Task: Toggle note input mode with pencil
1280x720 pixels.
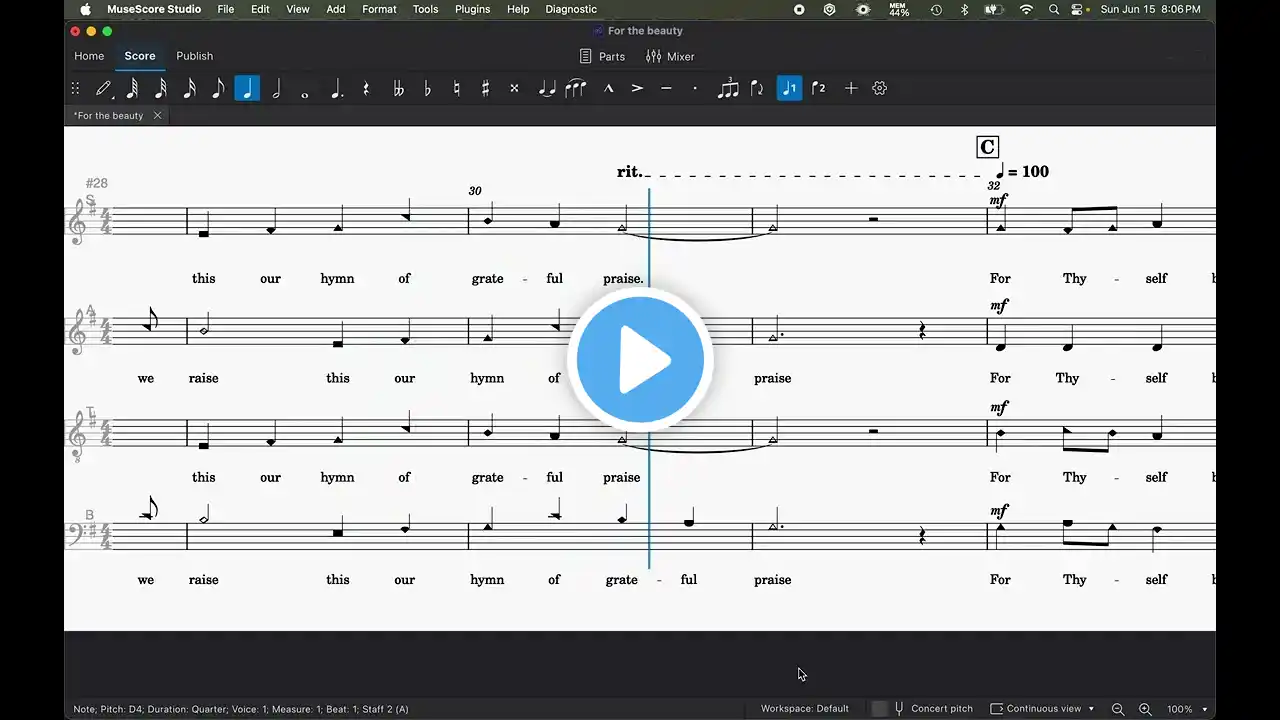Action: [x=103, y=88]
